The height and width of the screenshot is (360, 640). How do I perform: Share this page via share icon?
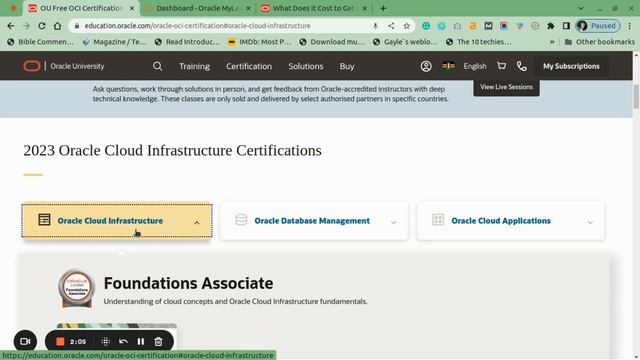[391, 26]
